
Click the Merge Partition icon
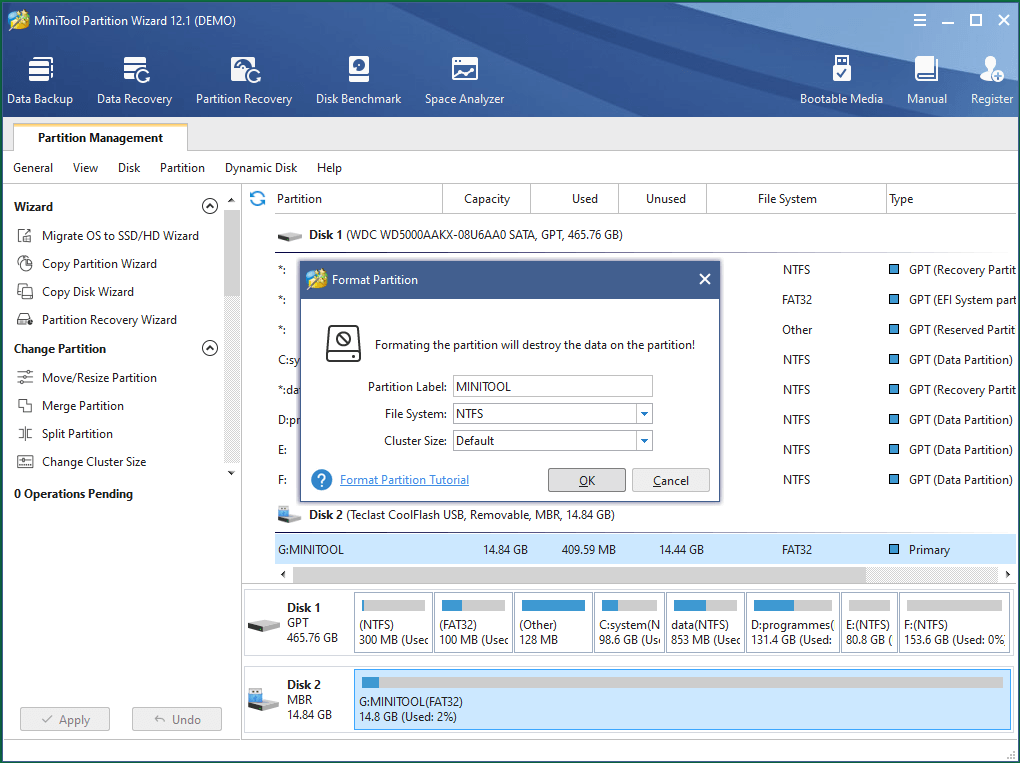pos(25,405)
